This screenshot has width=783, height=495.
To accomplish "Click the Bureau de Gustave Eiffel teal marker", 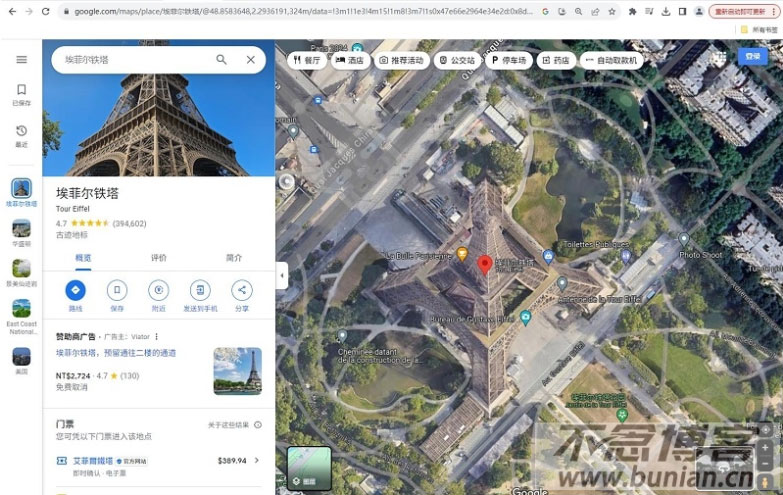I will click(x=525, y=317).
